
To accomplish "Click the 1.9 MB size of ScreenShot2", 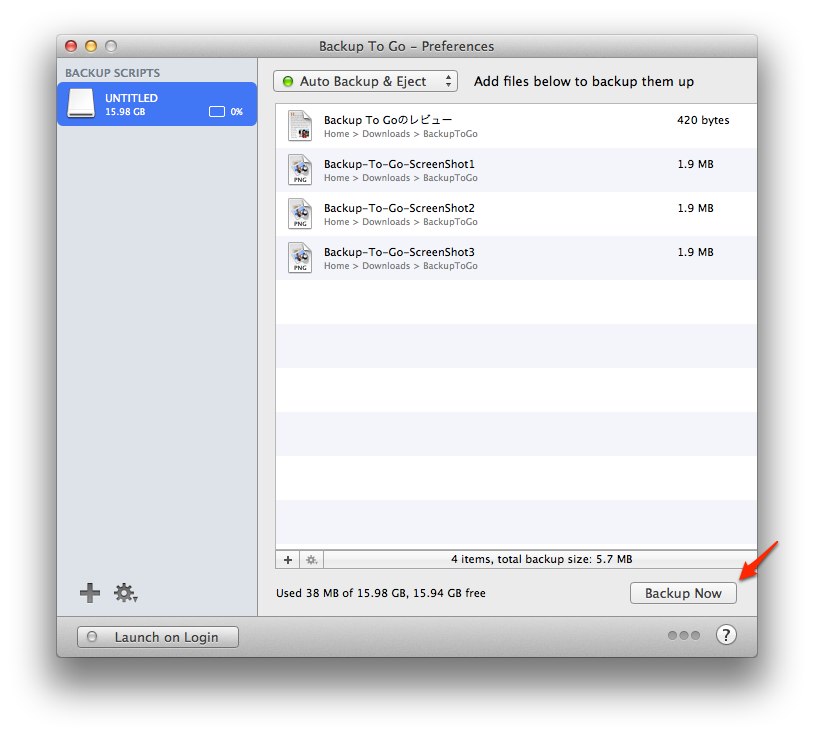I will point(695,208).
